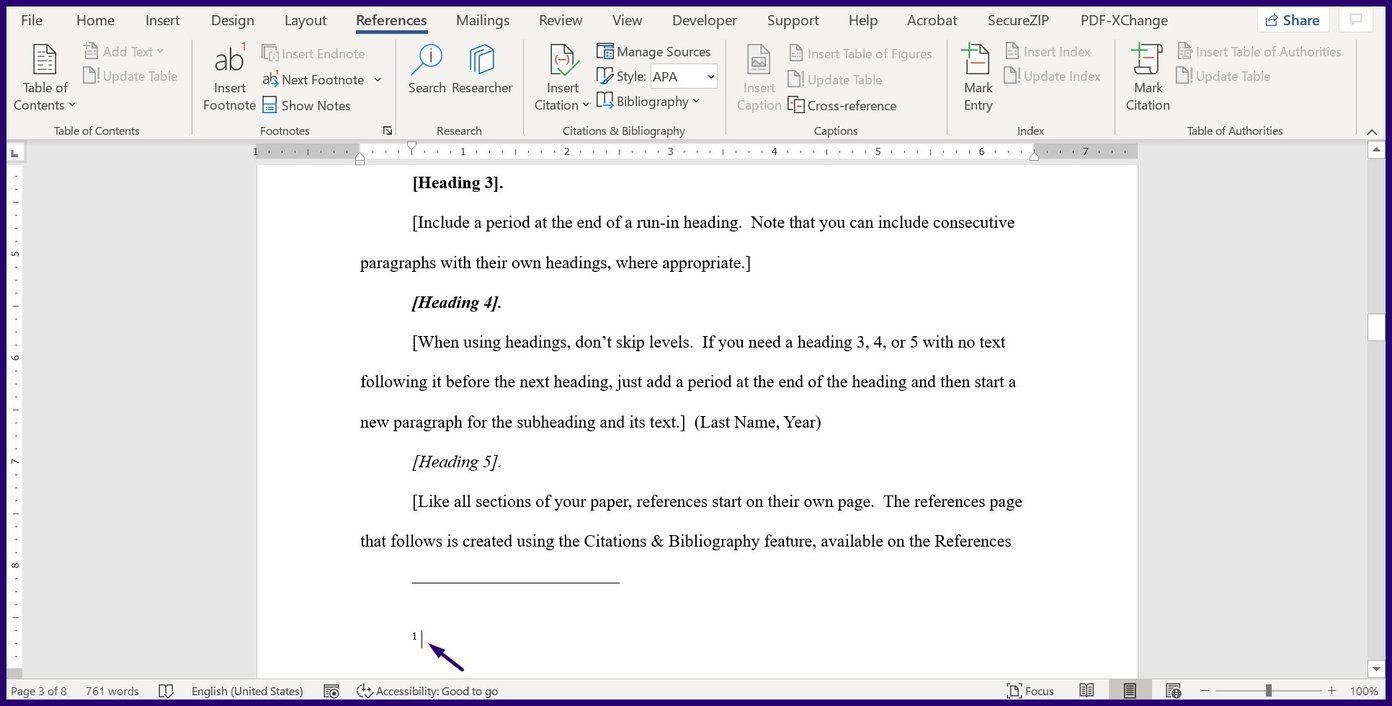This screenshot has width=1392, height=706.
Task: Click English (United States) language indicator
Action: point(247,691)
